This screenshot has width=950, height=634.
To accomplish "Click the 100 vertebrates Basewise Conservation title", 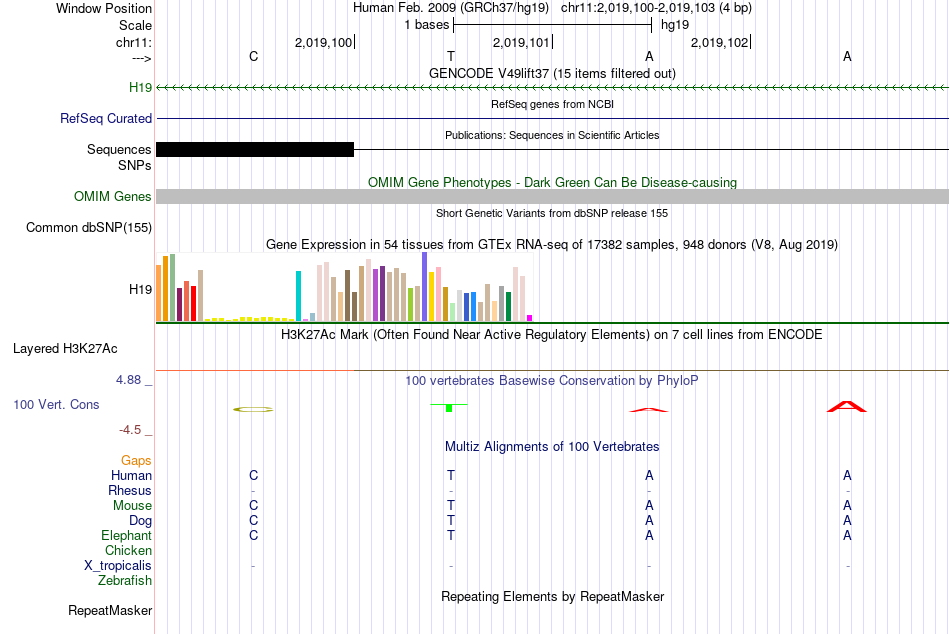I will [552, 381].
